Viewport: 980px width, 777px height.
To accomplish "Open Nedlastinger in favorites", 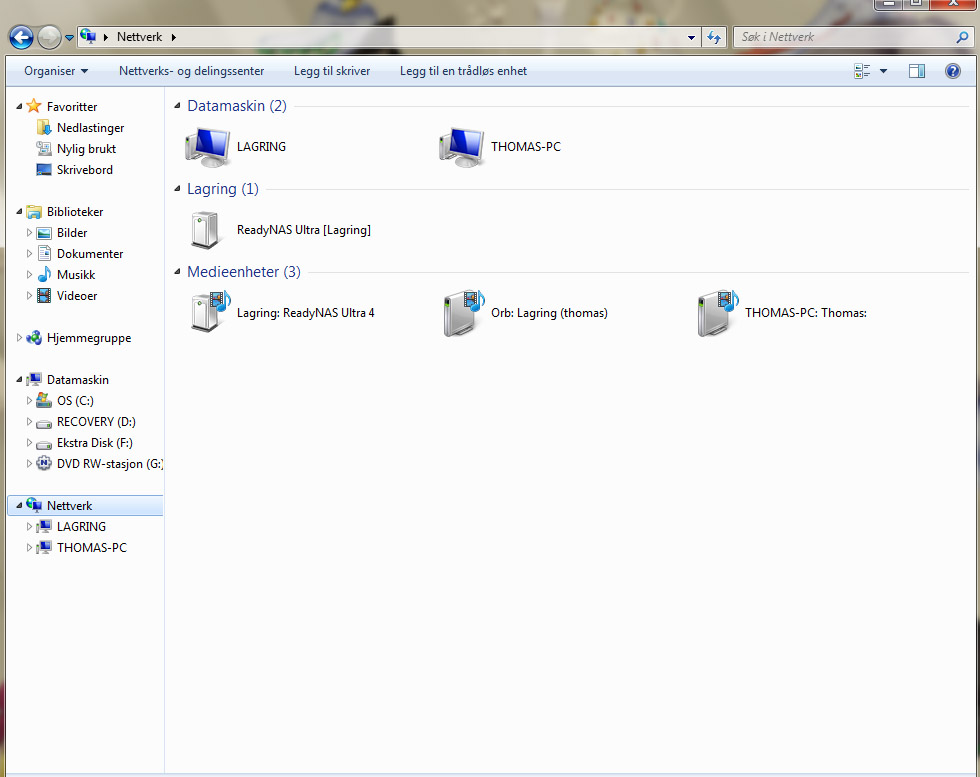I will pos(91,128).
